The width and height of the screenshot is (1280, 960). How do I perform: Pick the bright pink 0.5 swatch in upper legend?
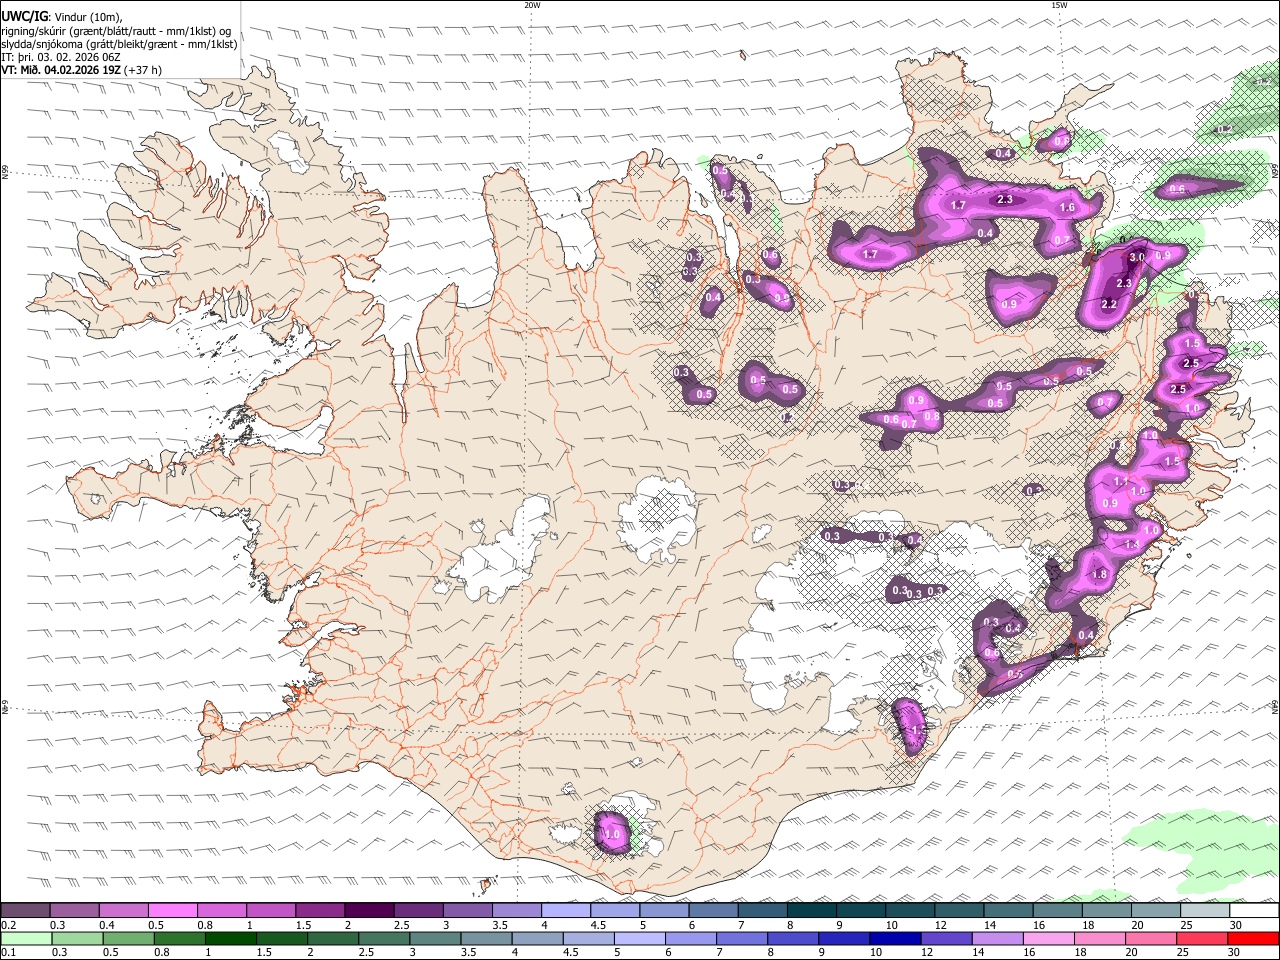coord(172,911)
